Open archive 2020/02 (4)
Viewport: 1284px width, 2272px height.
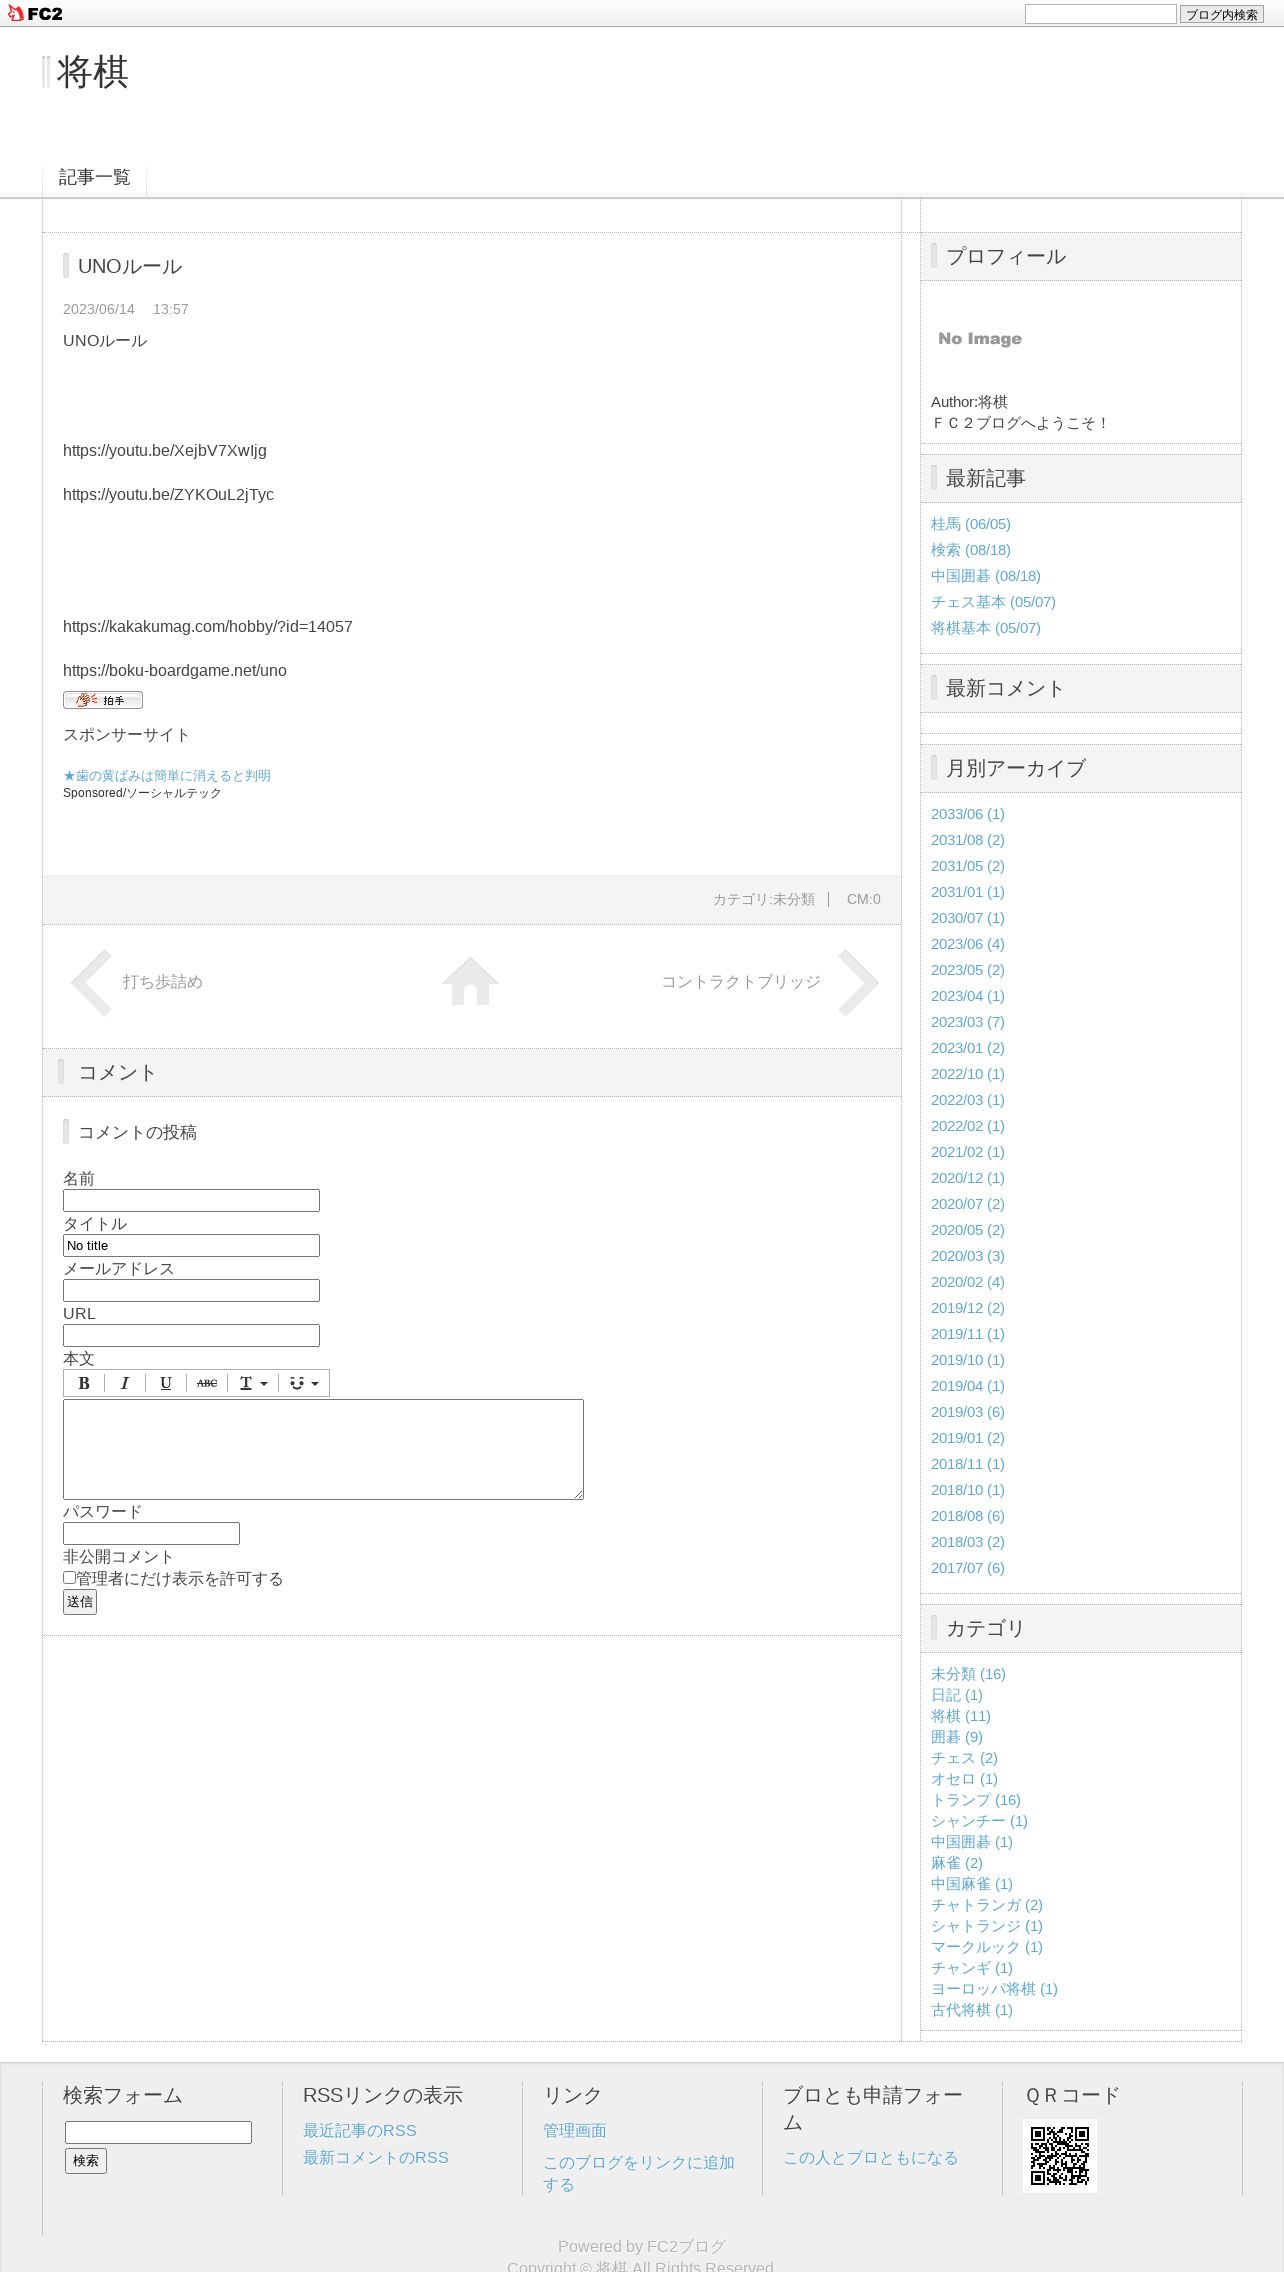coord(968,1282)
